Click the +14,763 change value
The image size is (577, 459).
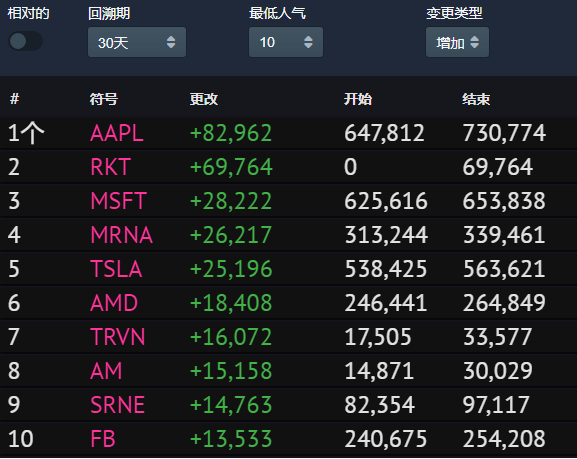tap(231, 405)
